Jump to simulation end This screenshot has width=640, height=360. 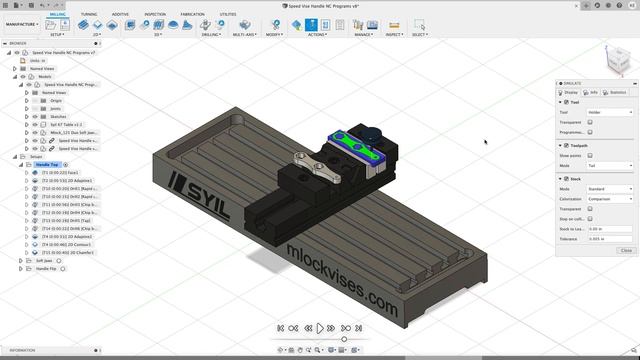[358, 328]
